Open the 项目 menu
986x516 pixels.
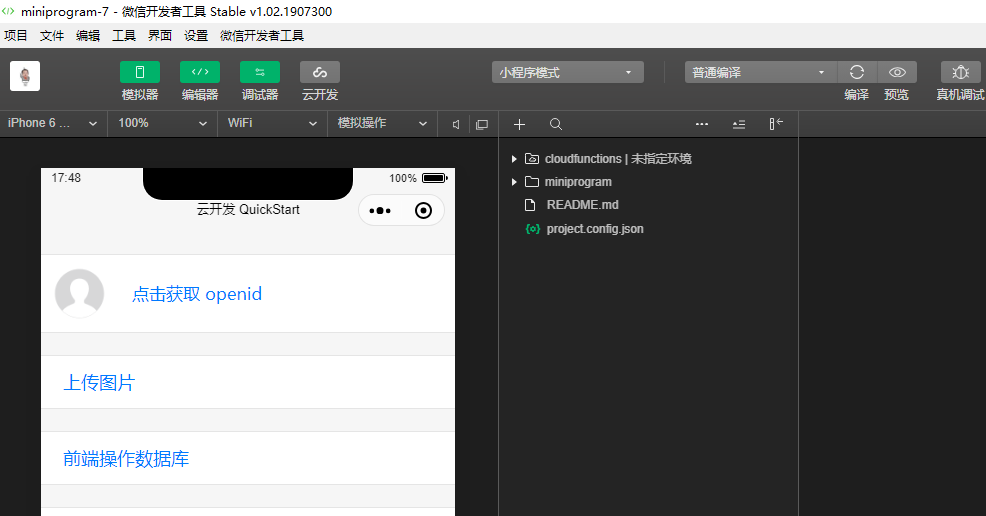(16, 36)
